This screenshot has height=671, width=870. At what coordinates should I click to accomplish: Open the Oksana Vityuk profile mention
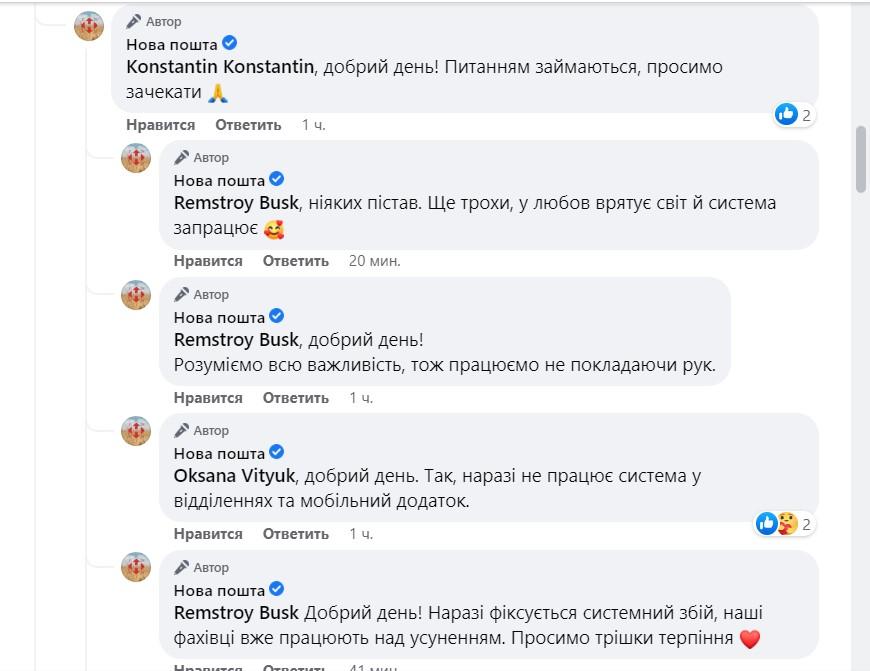[234, 475]
